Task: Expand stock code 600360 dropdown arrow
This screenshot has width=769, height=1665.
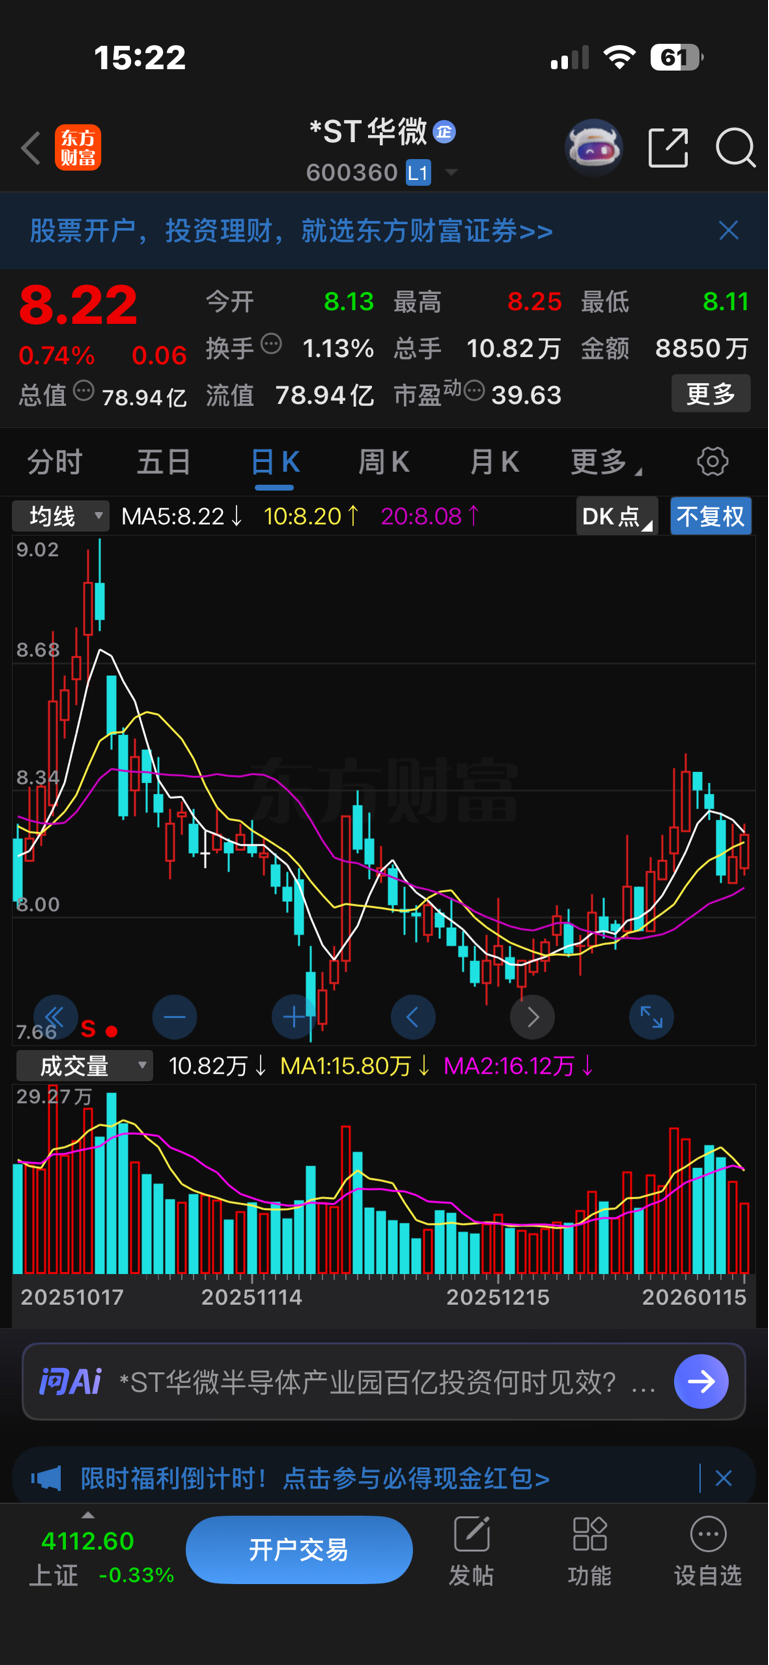Action: pyautogui.click(x=451, y=173)
